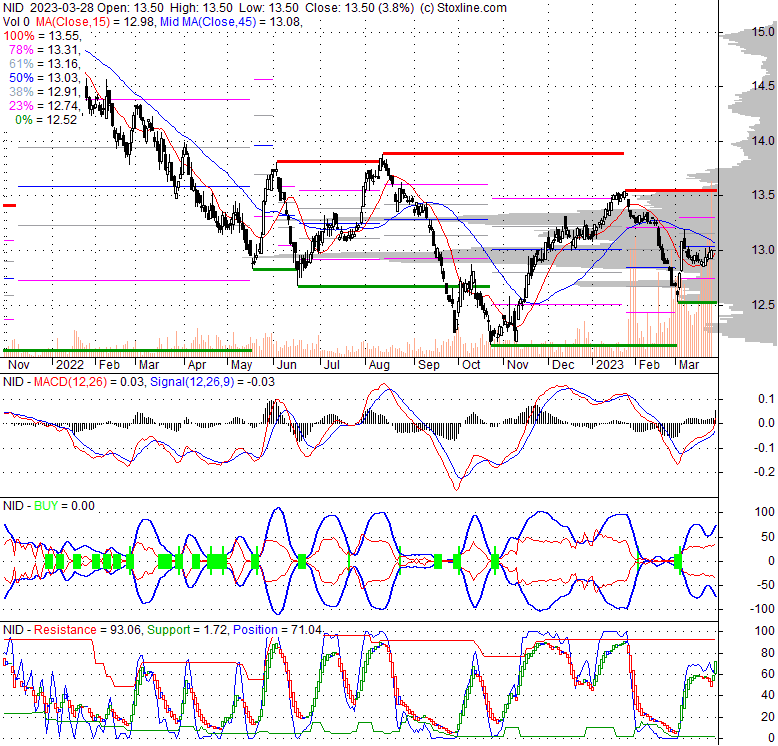Click the '2022' date axis label
778x746 pixels.
pos(70,365)
